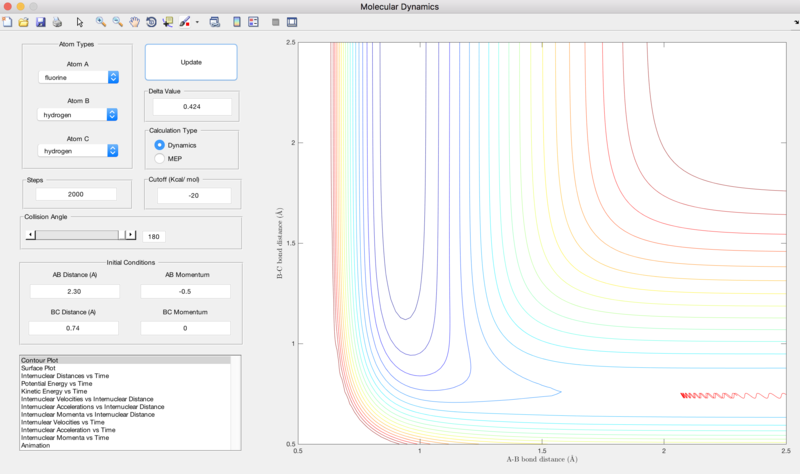The height and width of the screenshot is (474, 800).
Task: Click the Steps input field
Action: pos(75,194)
